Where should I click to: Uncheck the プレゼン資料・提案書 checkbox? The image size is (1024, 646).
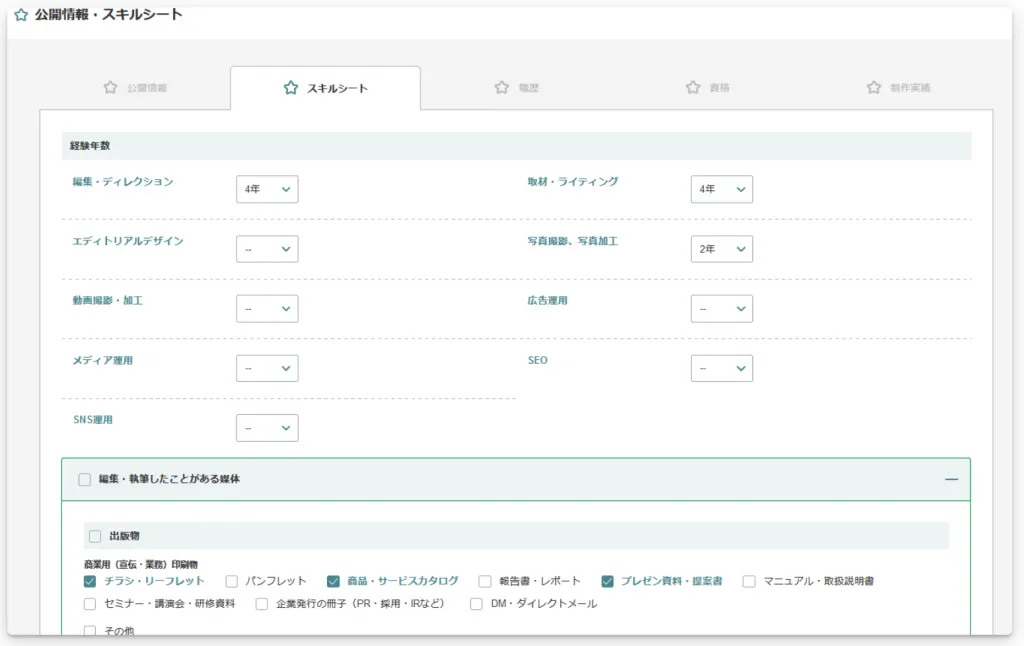pos(607,581)
